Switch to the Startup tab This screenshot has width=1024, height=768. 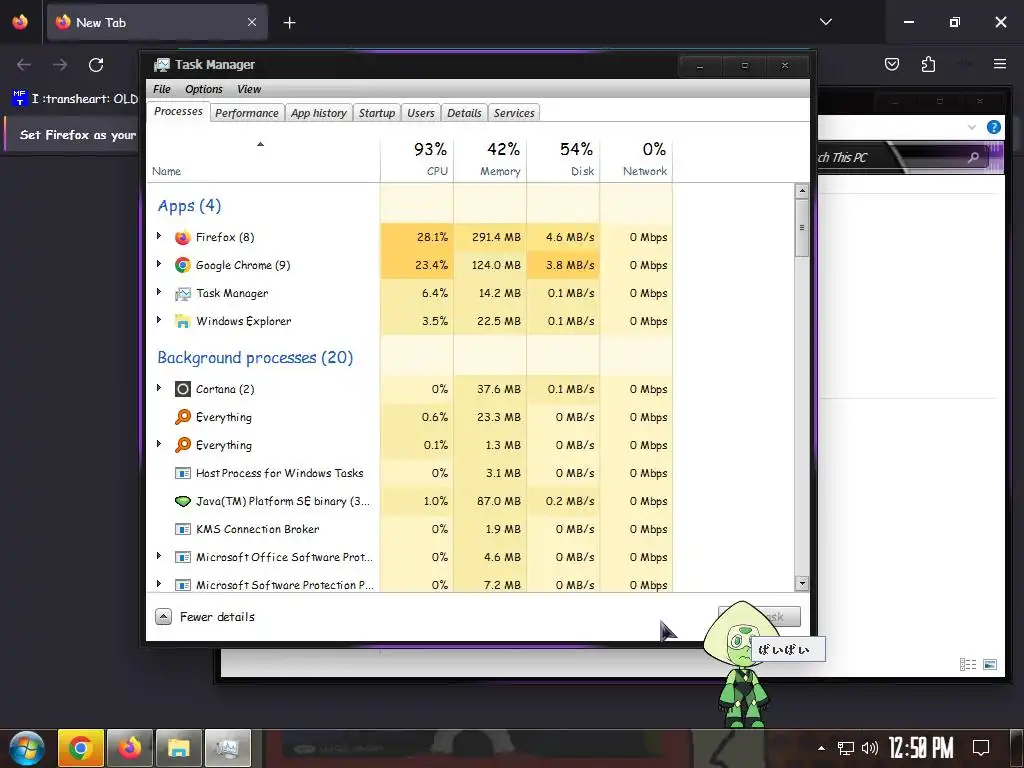pyautogui.click(x=377, y=113)
